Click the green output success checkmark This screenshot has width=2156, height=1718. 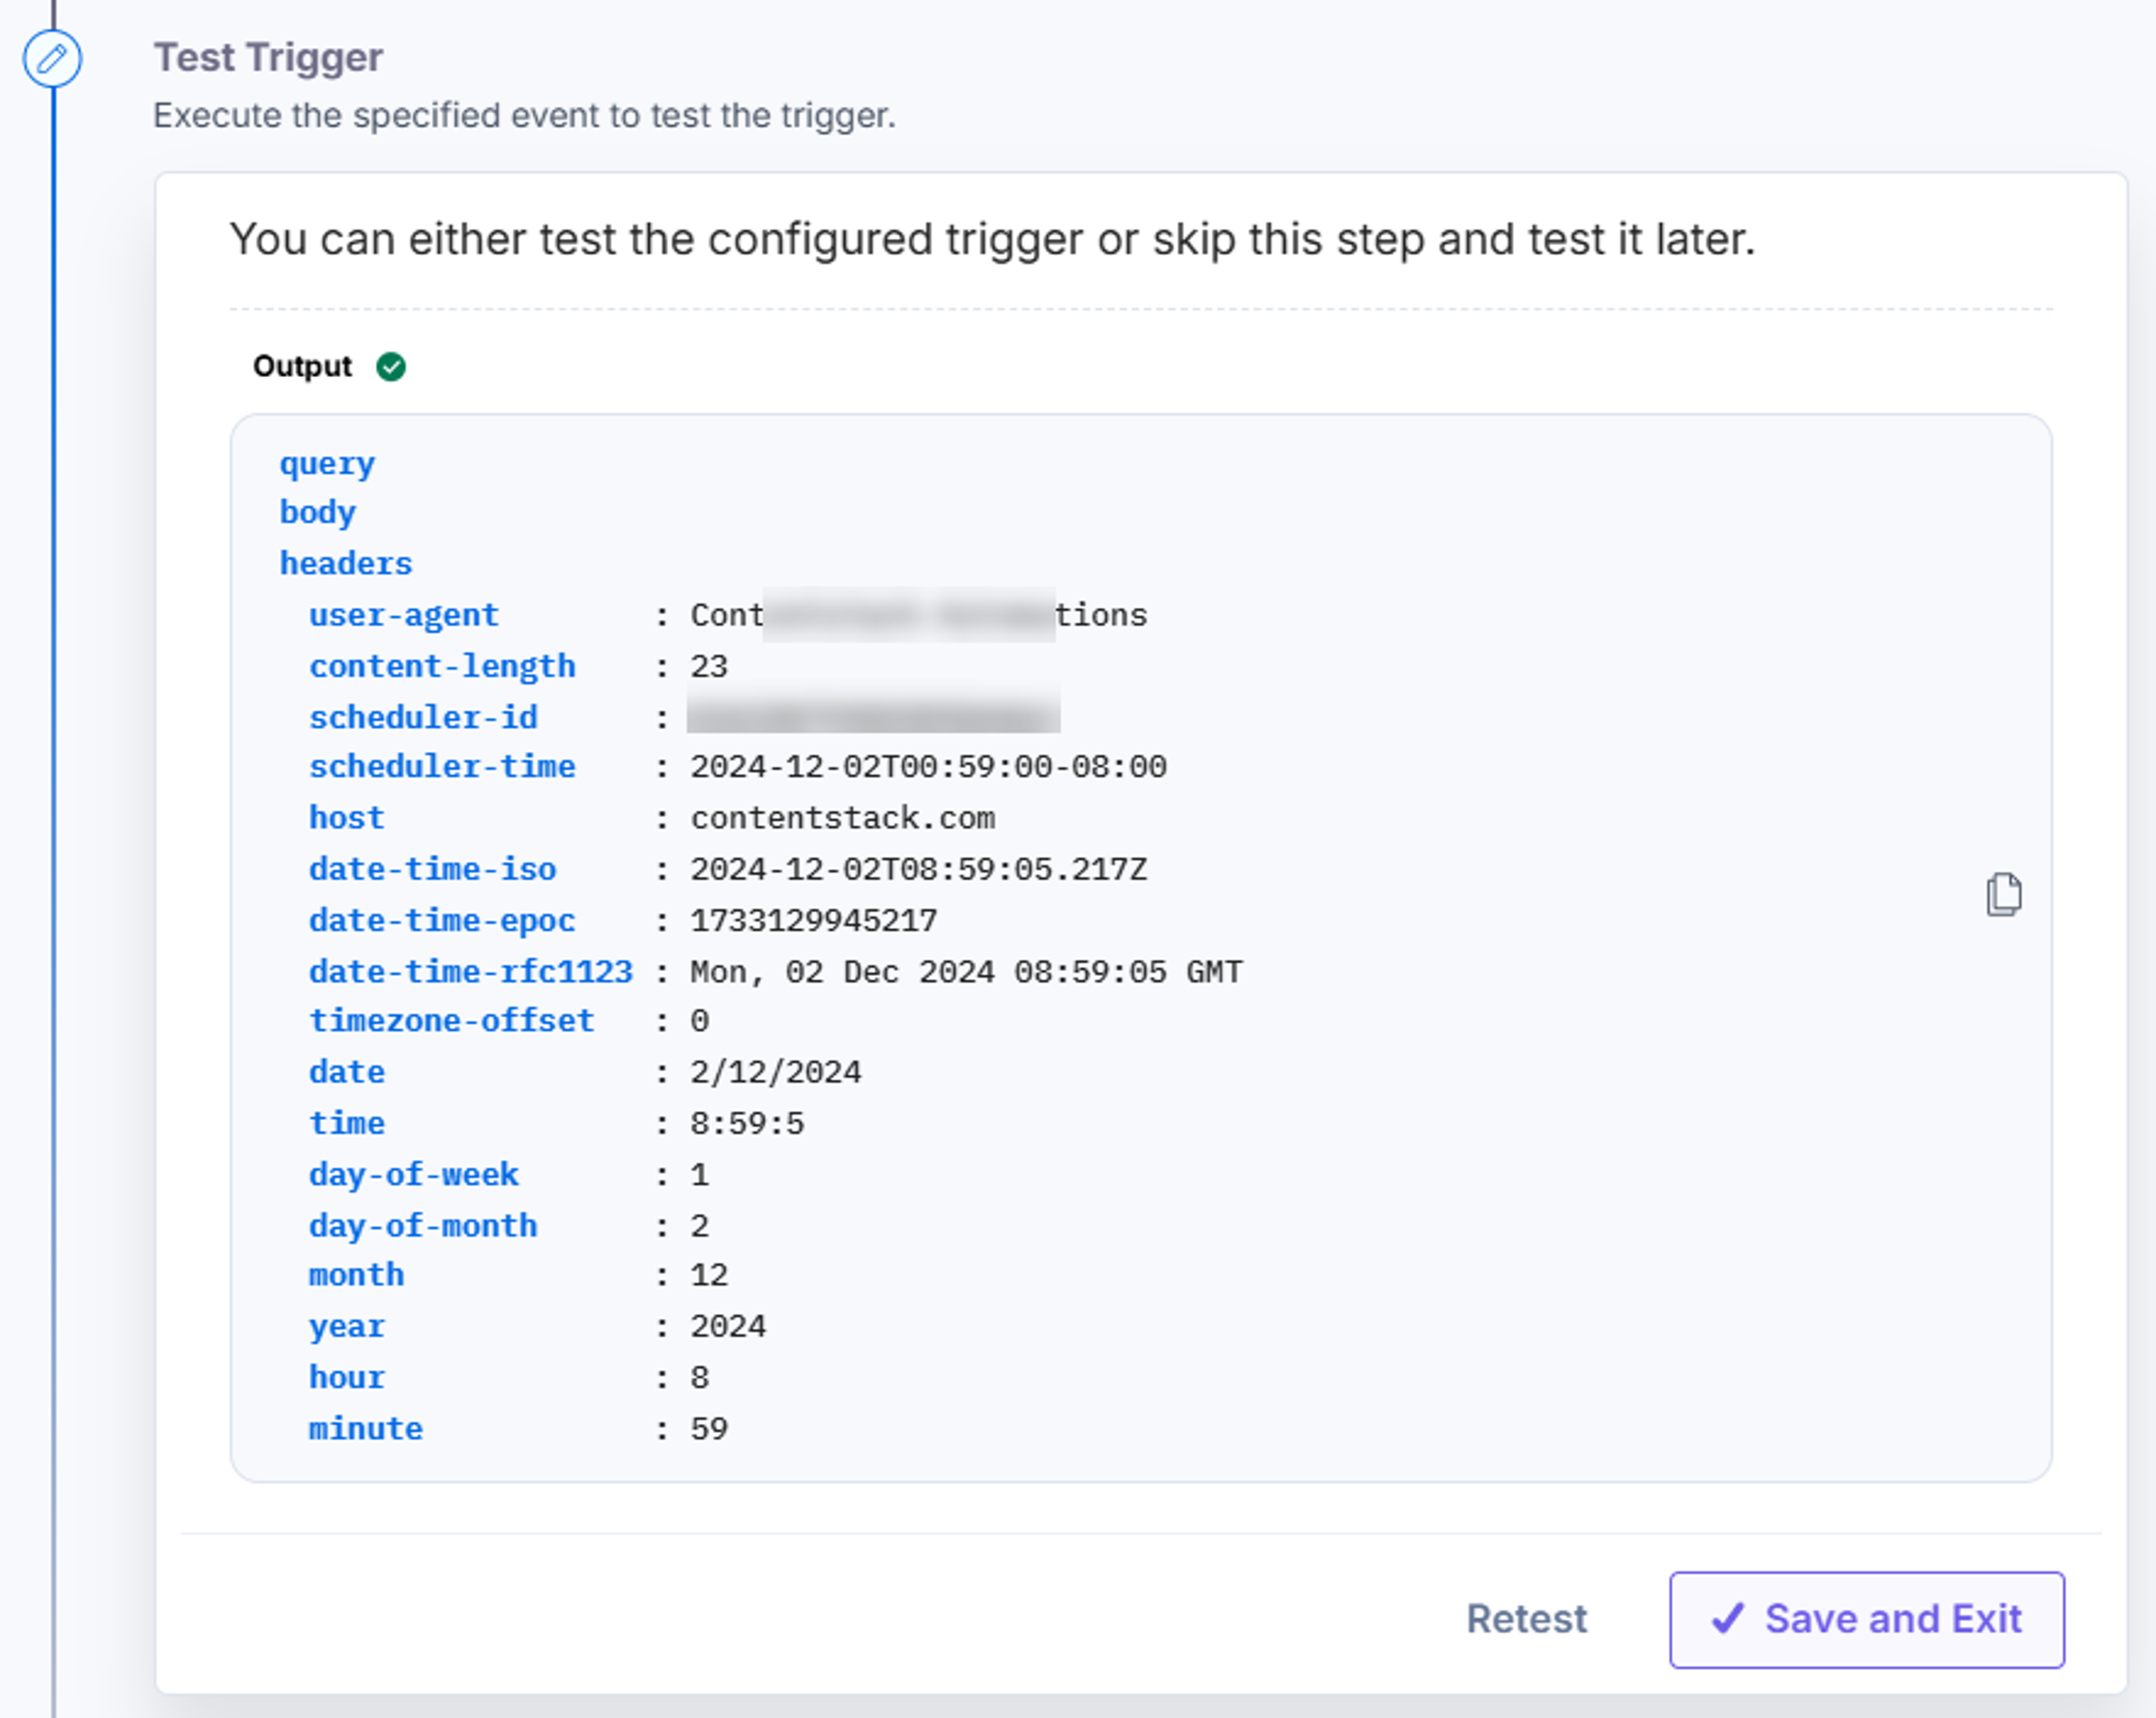(x=391, y=367)
